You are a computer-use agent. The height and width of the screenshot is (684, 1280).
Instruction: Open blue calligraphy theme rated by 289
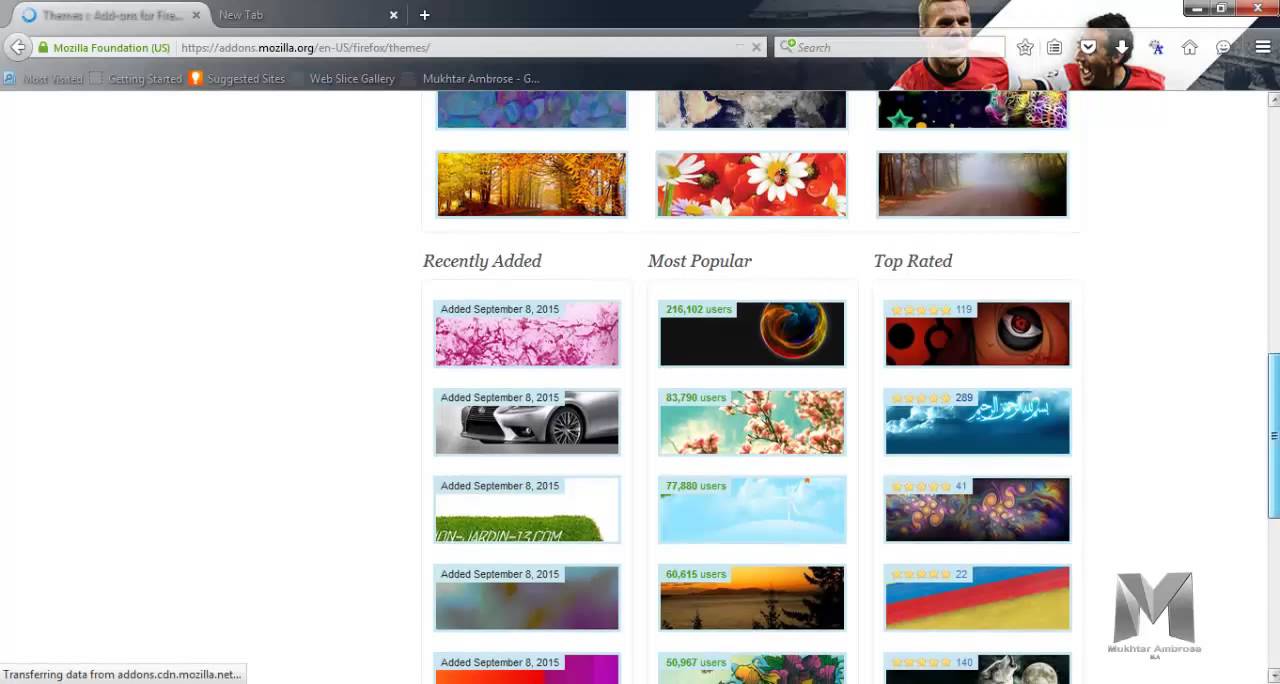[x=977, y=422]
